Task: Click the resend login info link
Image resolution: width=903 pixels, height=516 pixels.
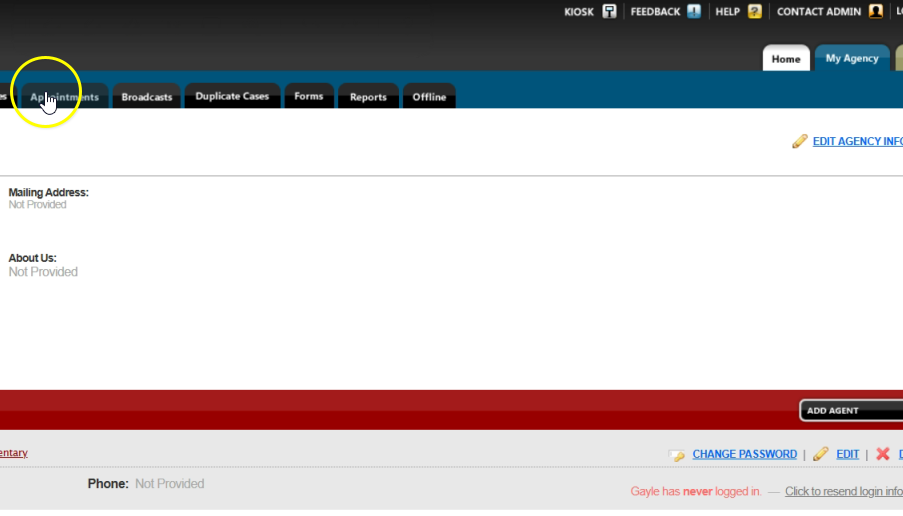Action: [843, 491]
